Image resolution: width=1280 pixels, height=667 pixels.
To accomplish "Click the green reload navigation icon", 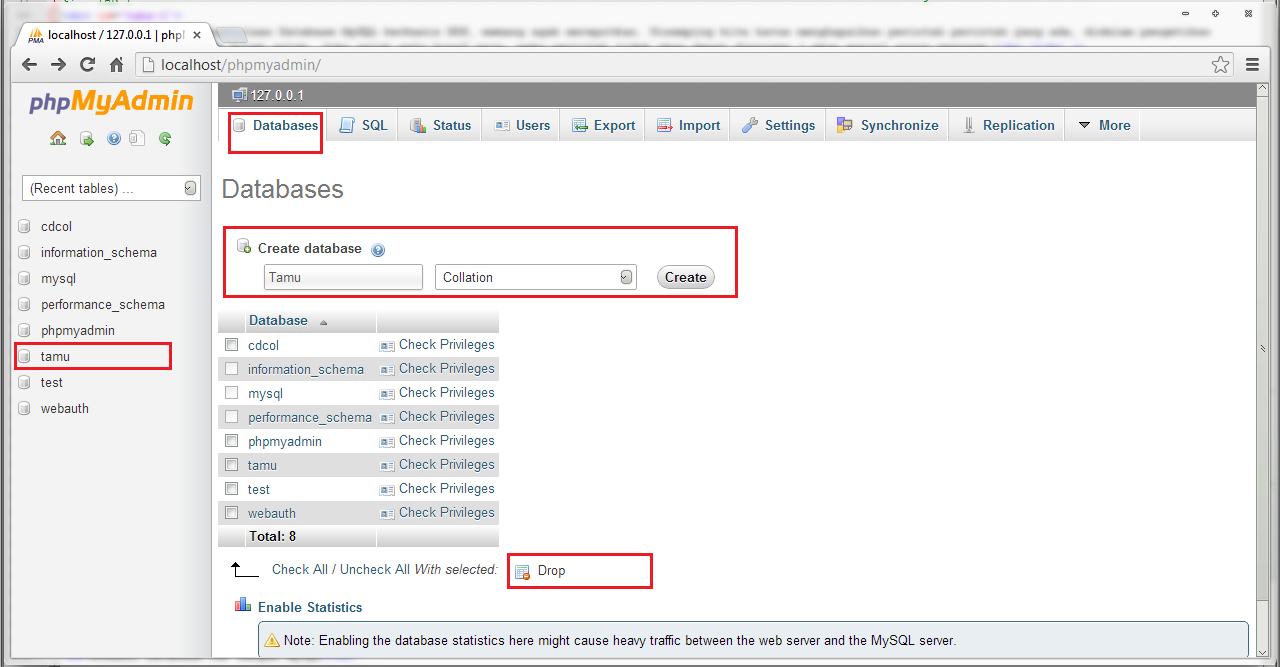I will [165, 139].
